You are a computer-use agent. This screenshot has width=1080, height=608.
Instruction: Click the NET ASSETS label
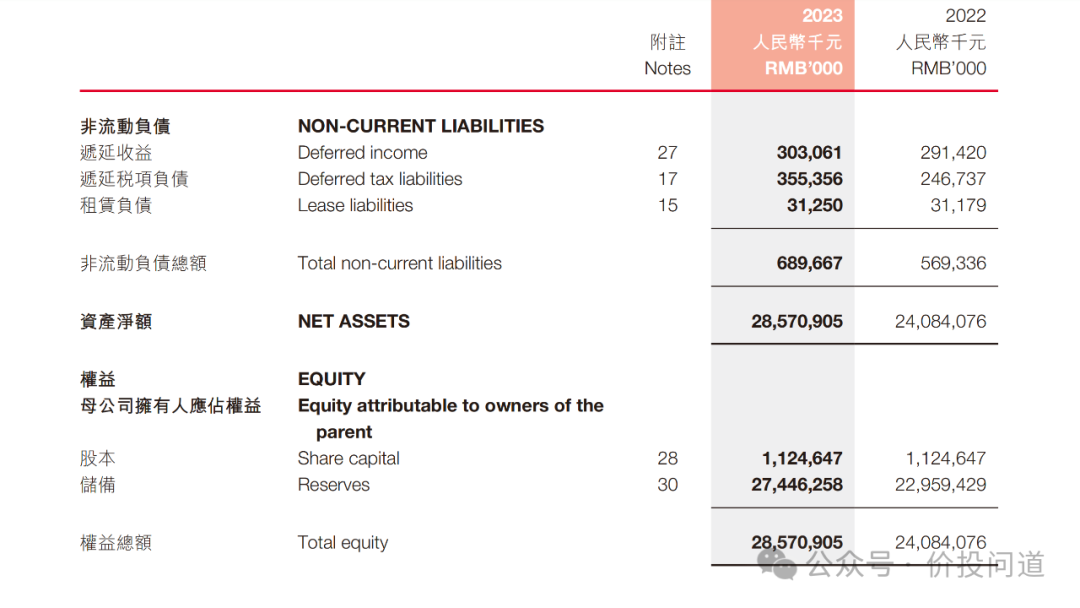pyautogui.click(x=353, y=322)
